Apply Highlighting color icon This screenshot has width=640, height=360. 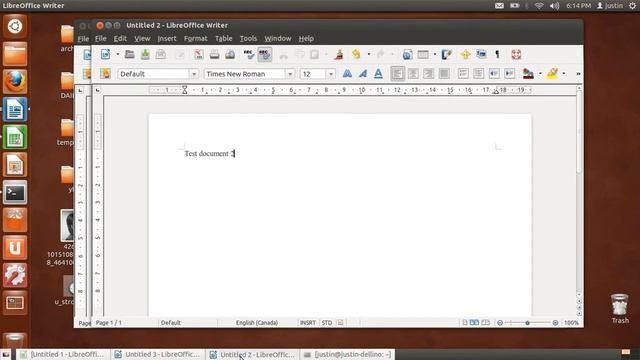point(552,73)
